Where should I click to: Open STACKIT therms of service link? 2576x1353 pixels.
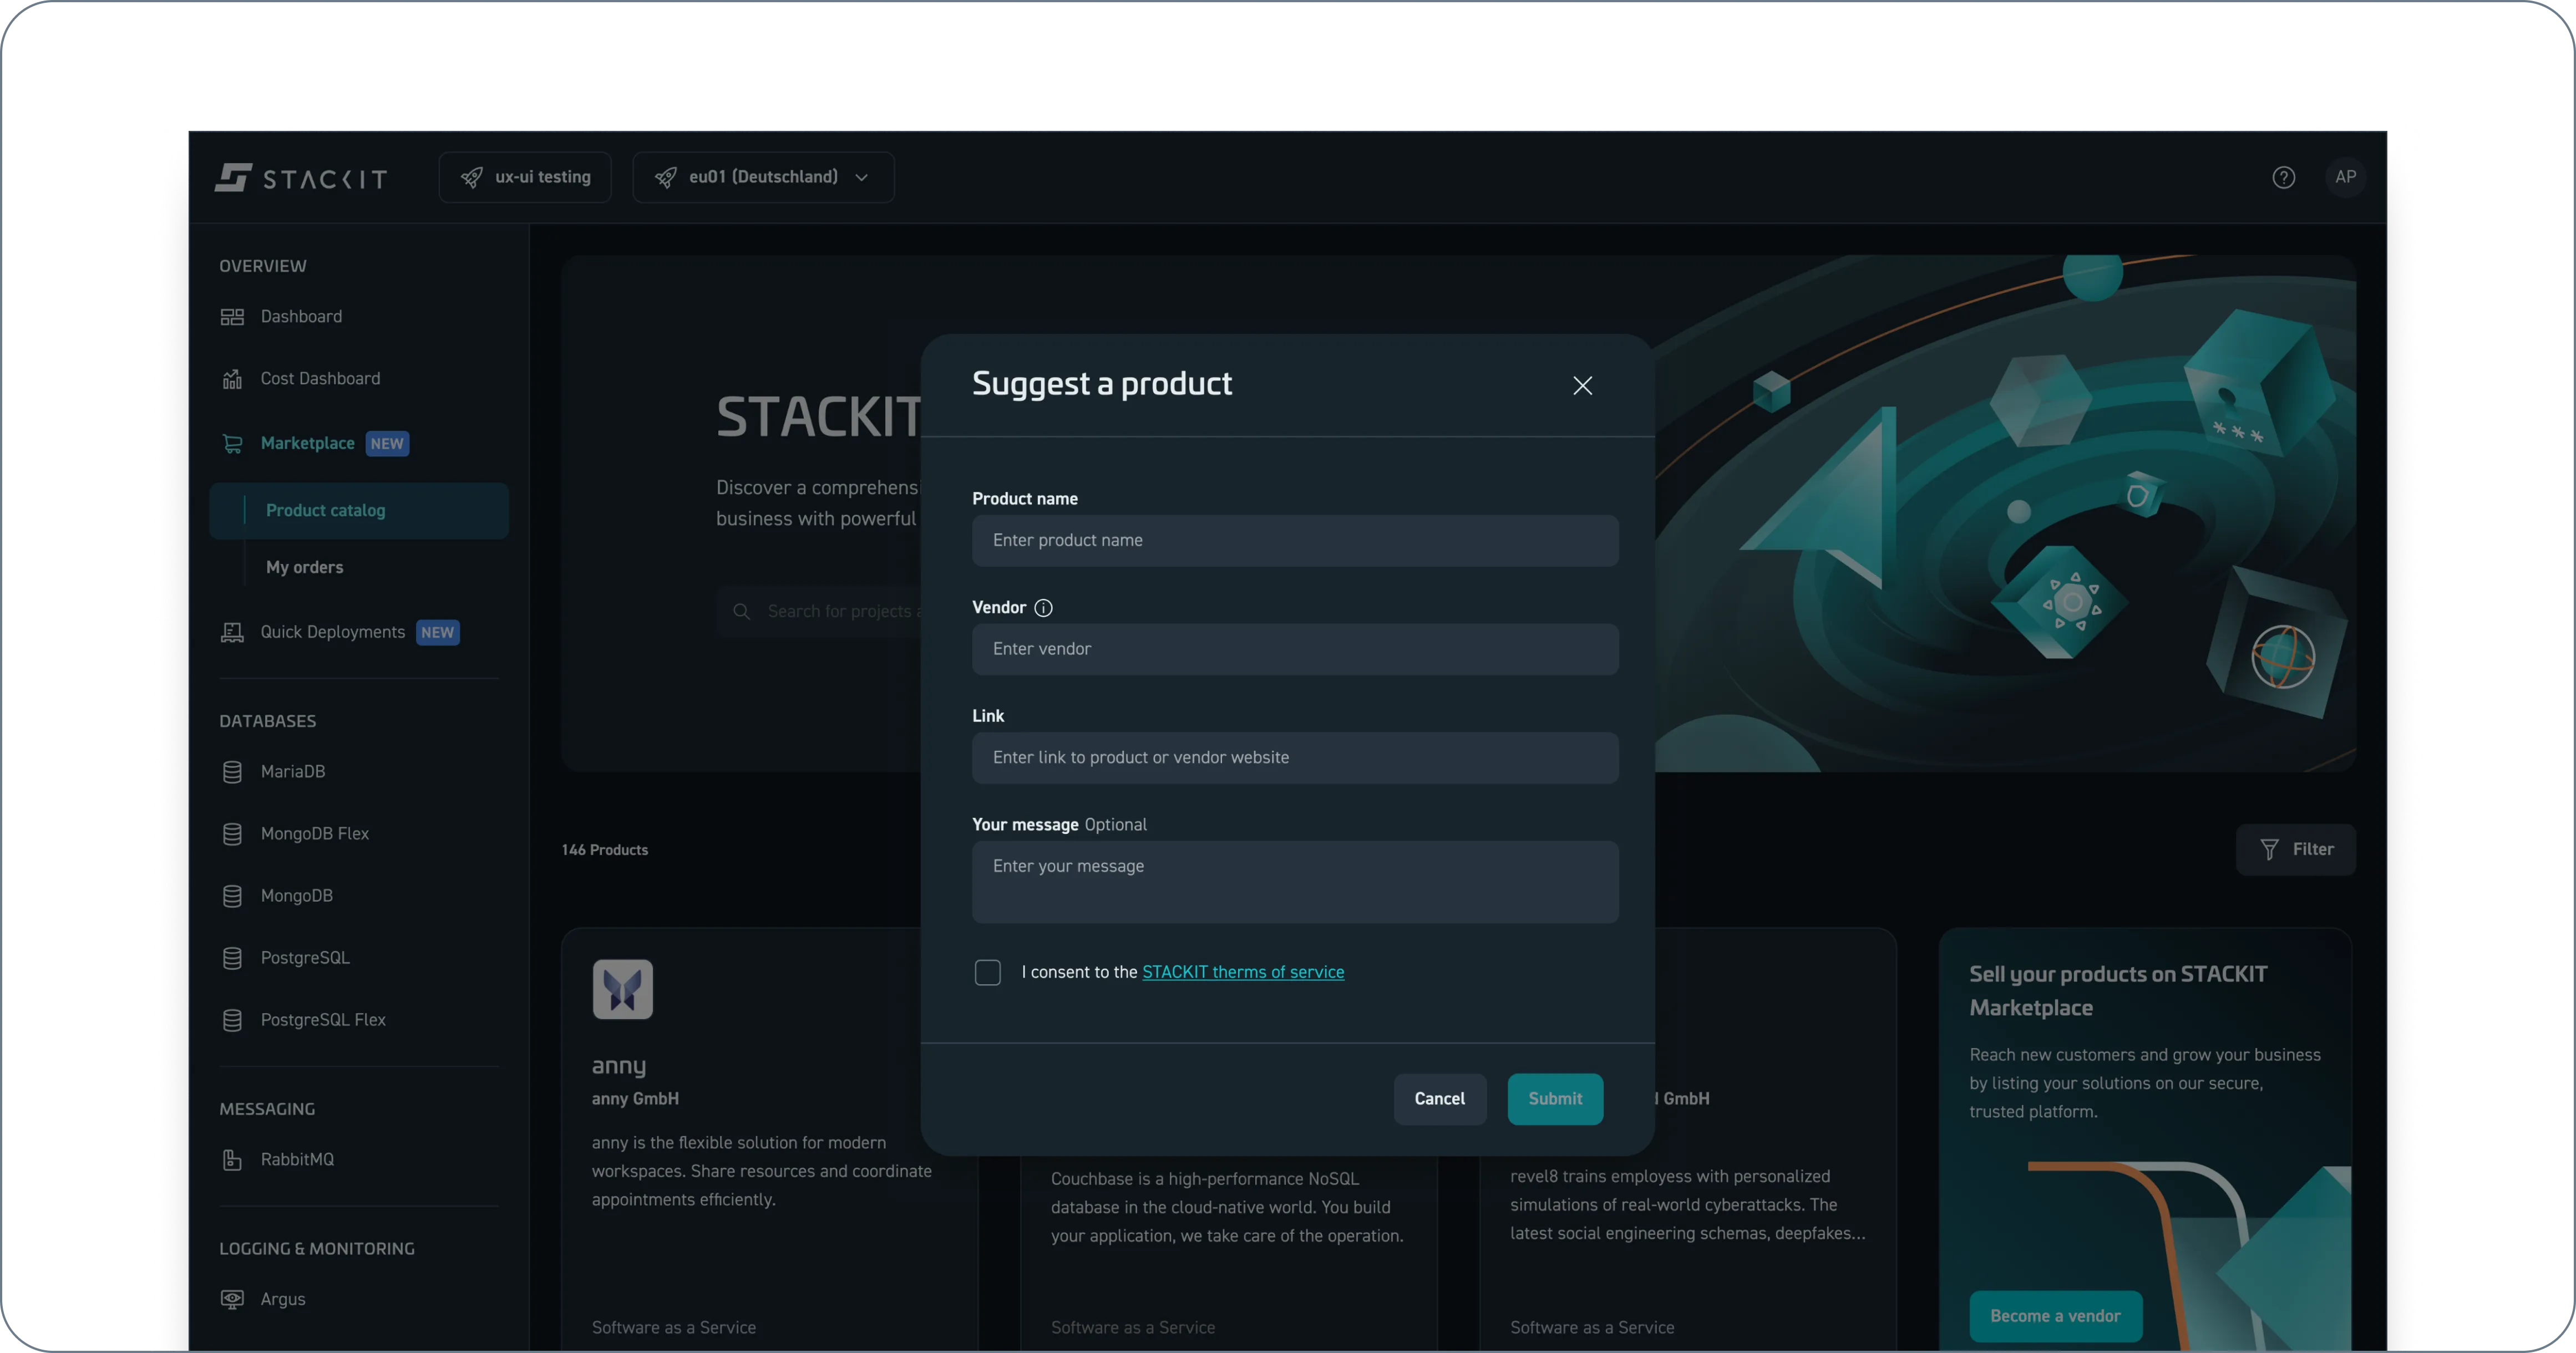click(x=1243, y=973)
